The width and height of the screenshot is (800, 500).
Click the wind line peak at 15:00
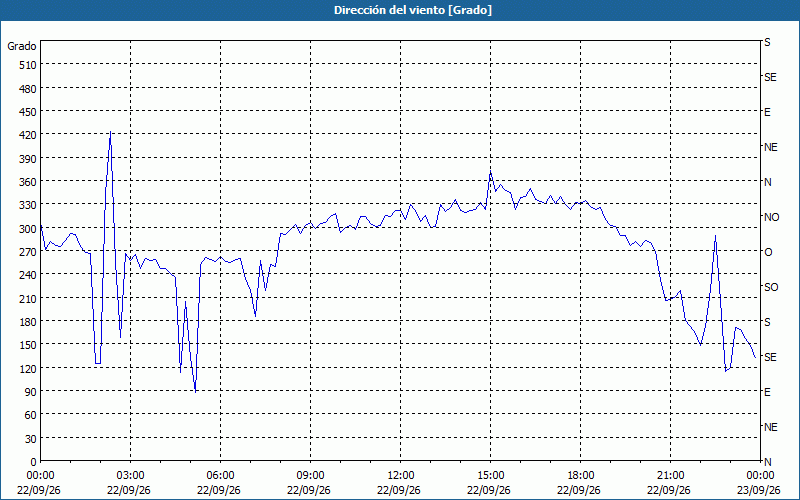click(490, 171)
